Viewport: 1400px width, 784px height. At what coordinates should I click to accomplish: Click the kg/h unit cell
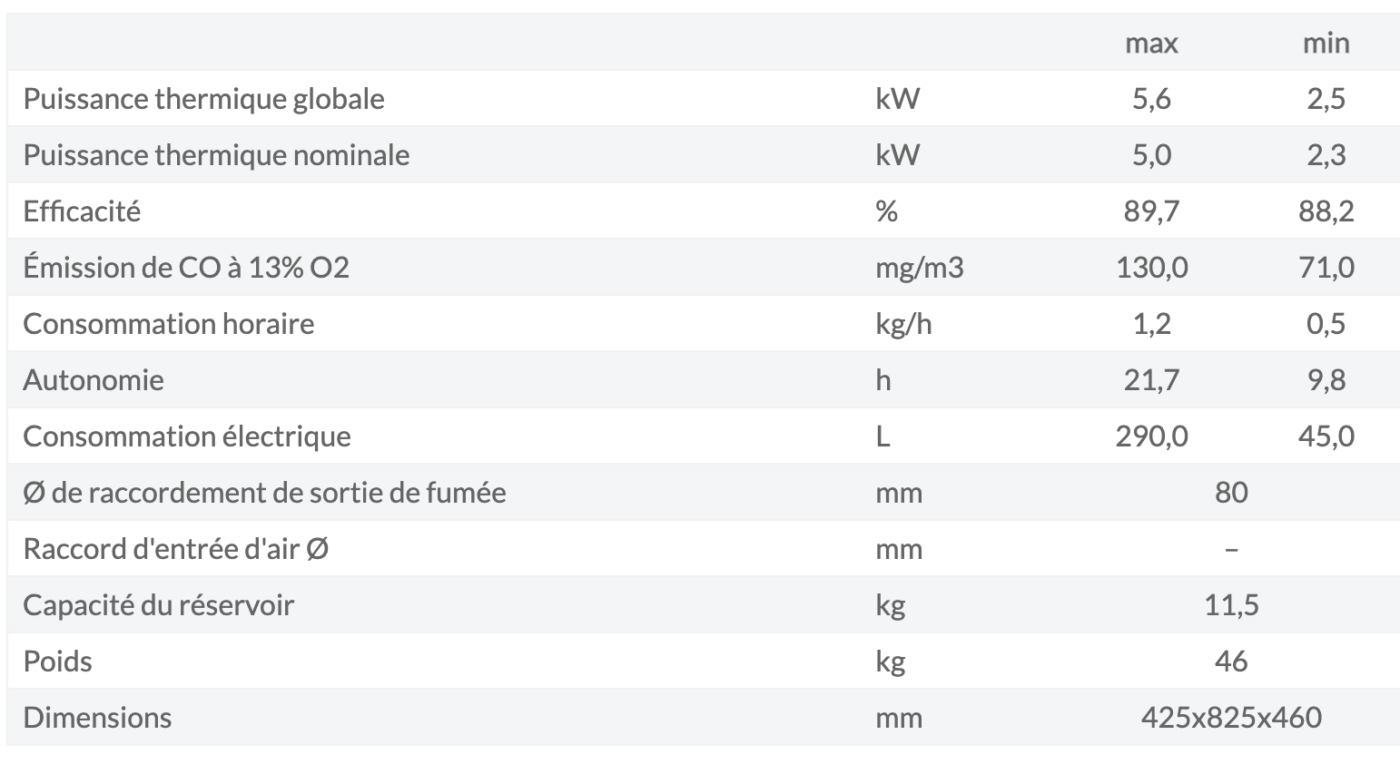click(x=898, y=324)
